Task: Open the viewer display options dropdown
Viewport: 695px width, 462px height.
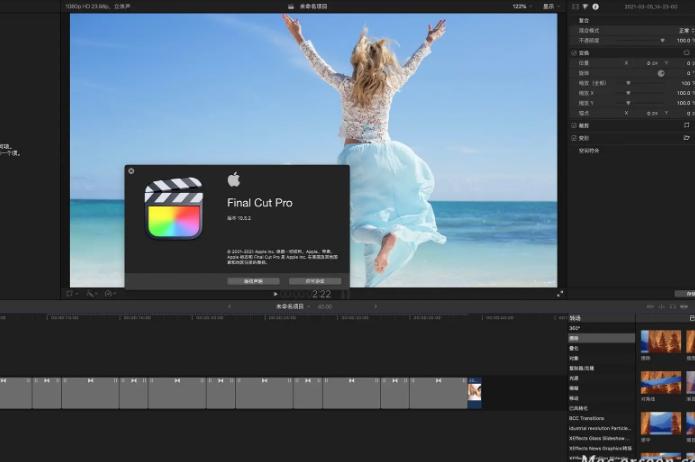Action: [548, 6]
